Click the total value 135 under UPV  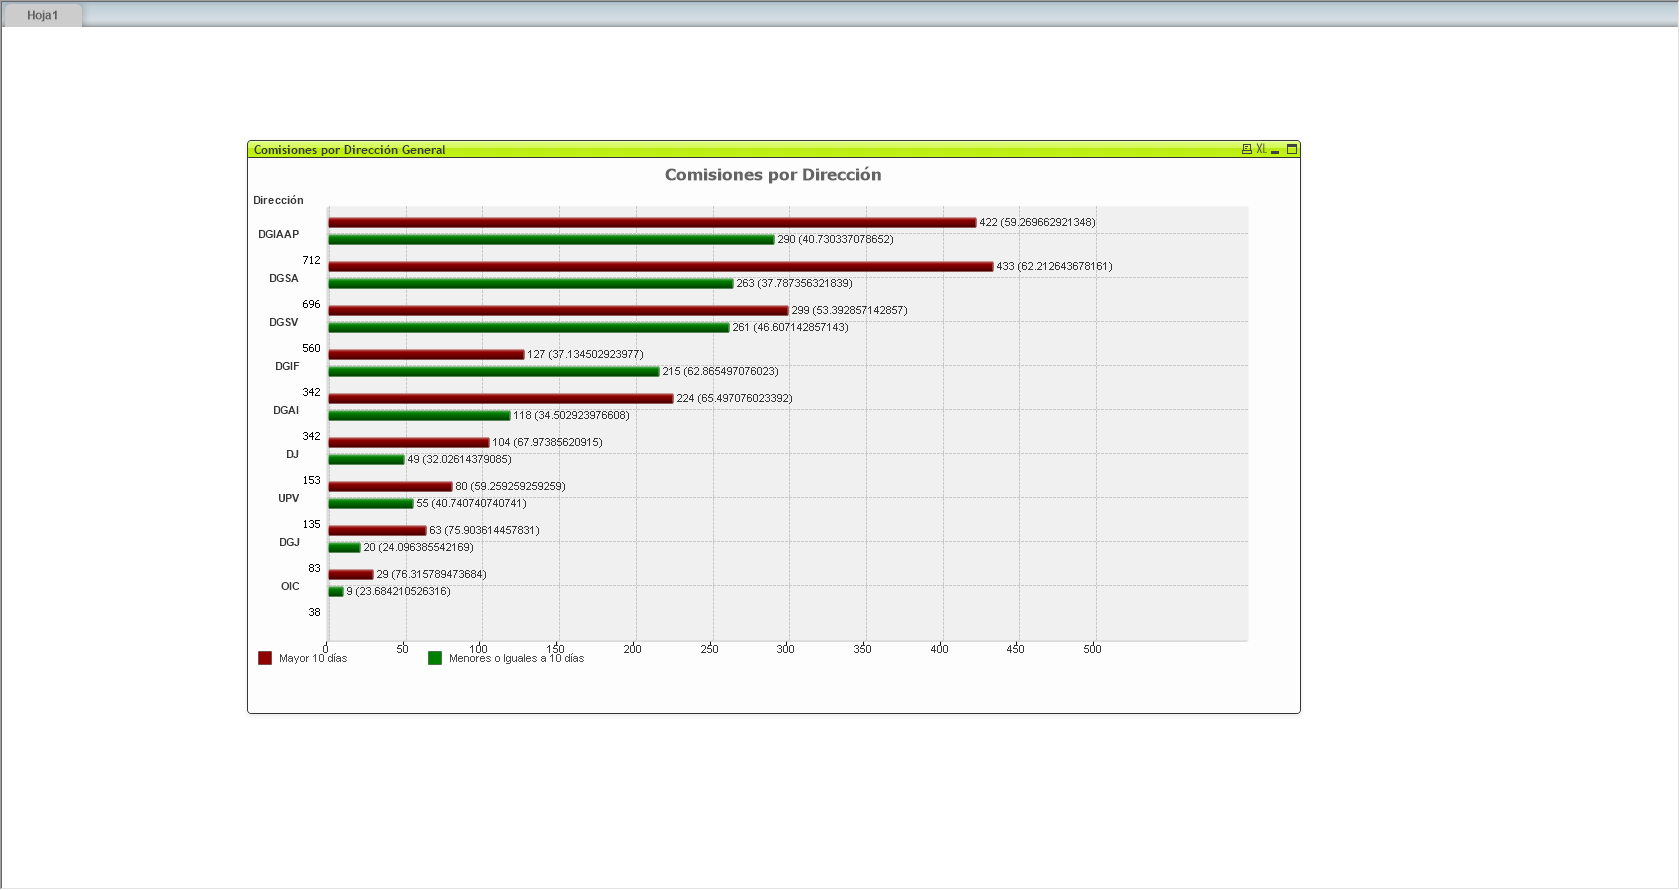(312, 524)
